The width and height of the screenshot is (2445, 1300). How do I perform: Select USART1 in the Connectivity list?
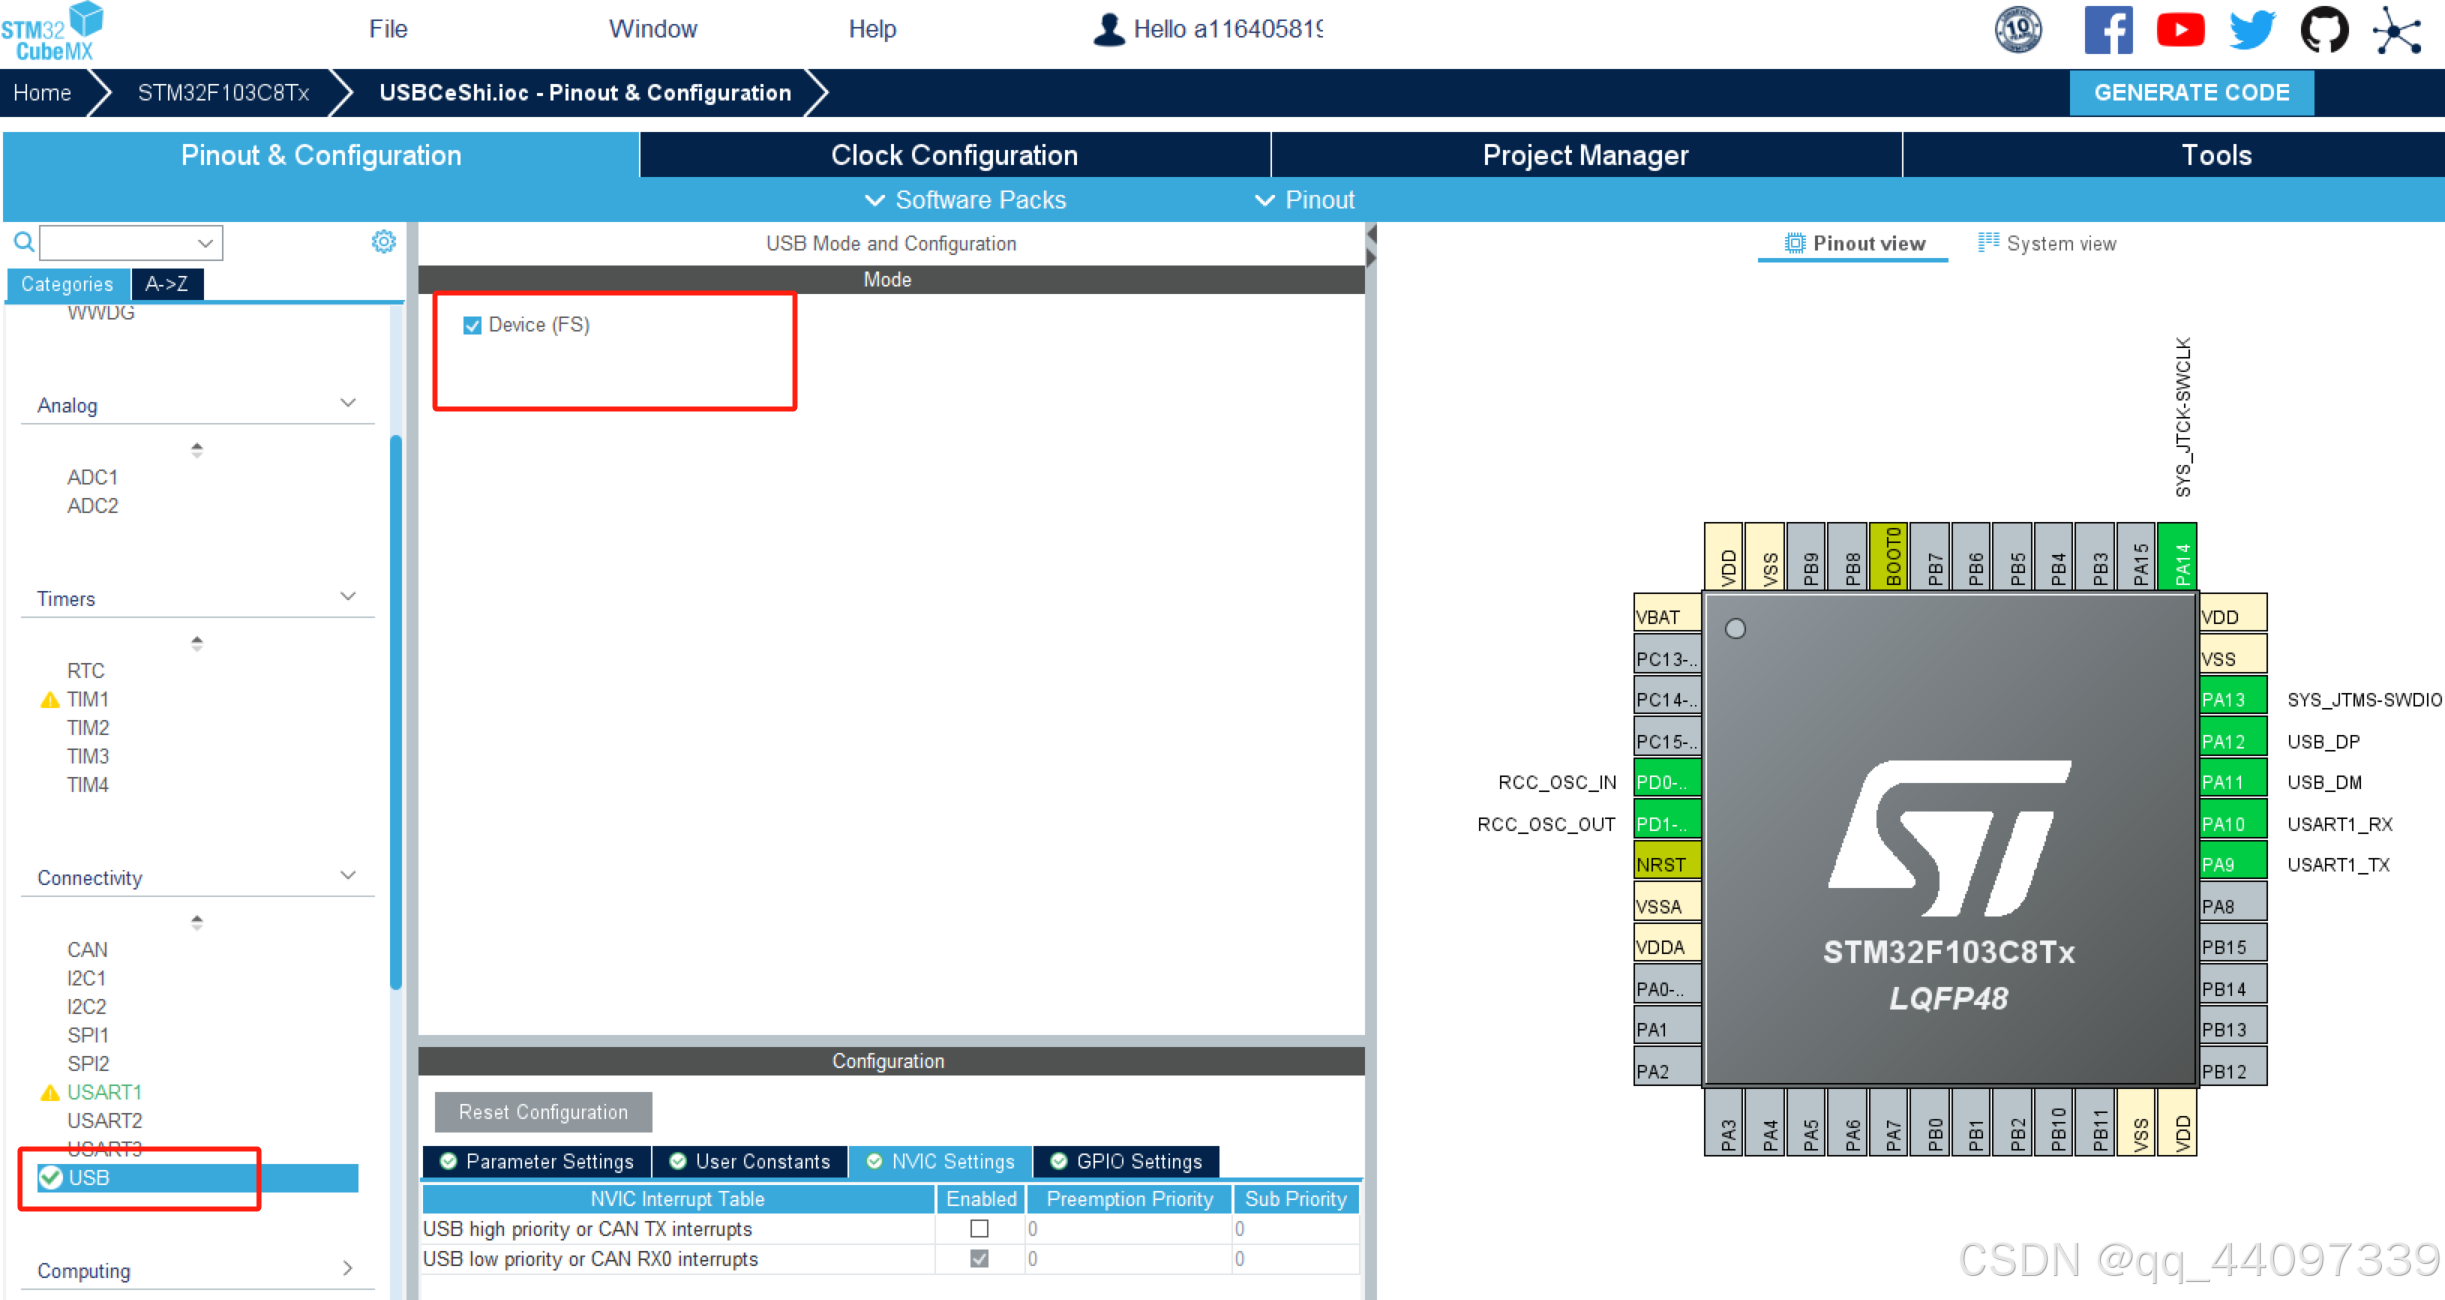pos(104,1091)
